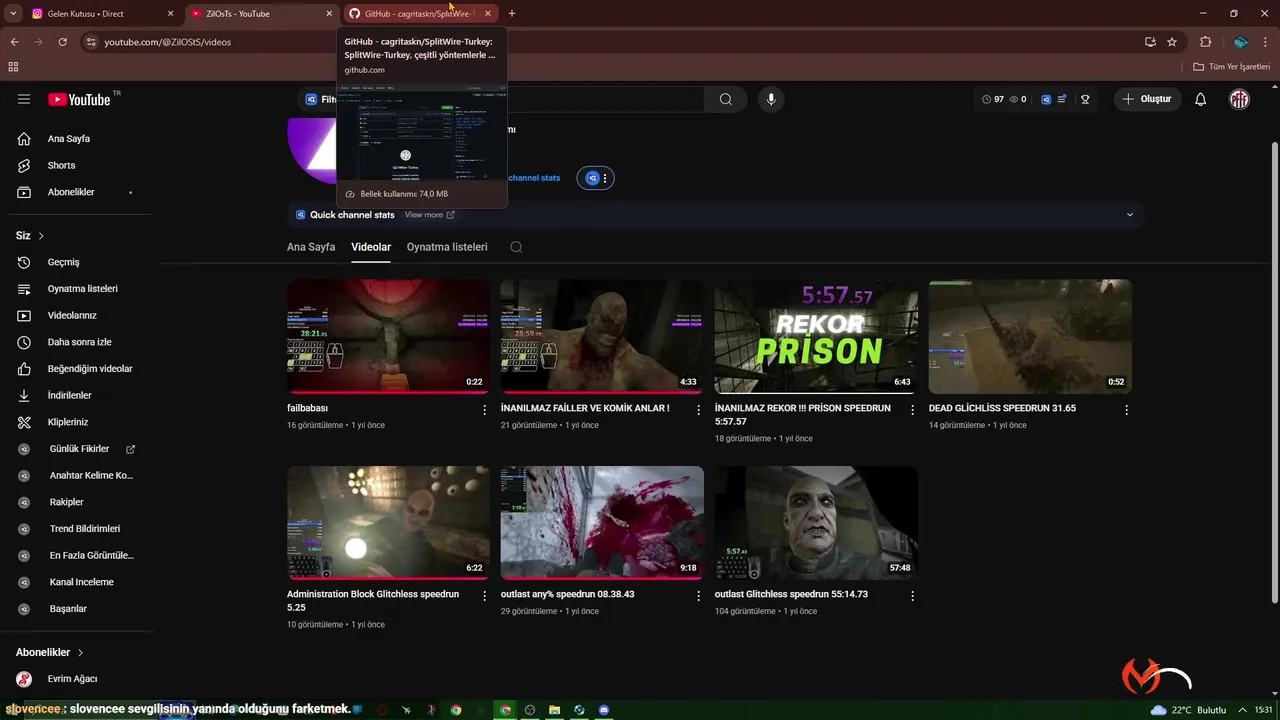Select the Videolar channel tab
The width and height of the screenshot is (1280, 720).
click(x=371, y=247)
